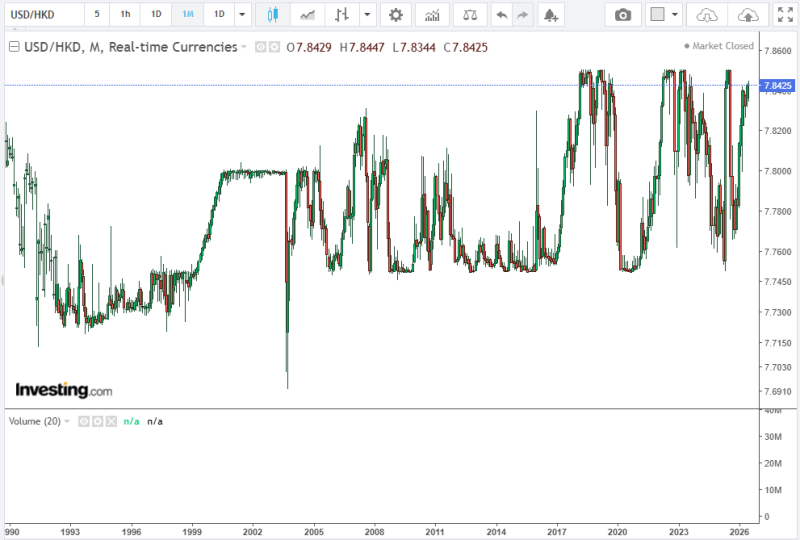Click the green n/a volume value
Image resolution: width=800 pixels, height=540 pixels.
pos(131,421)
